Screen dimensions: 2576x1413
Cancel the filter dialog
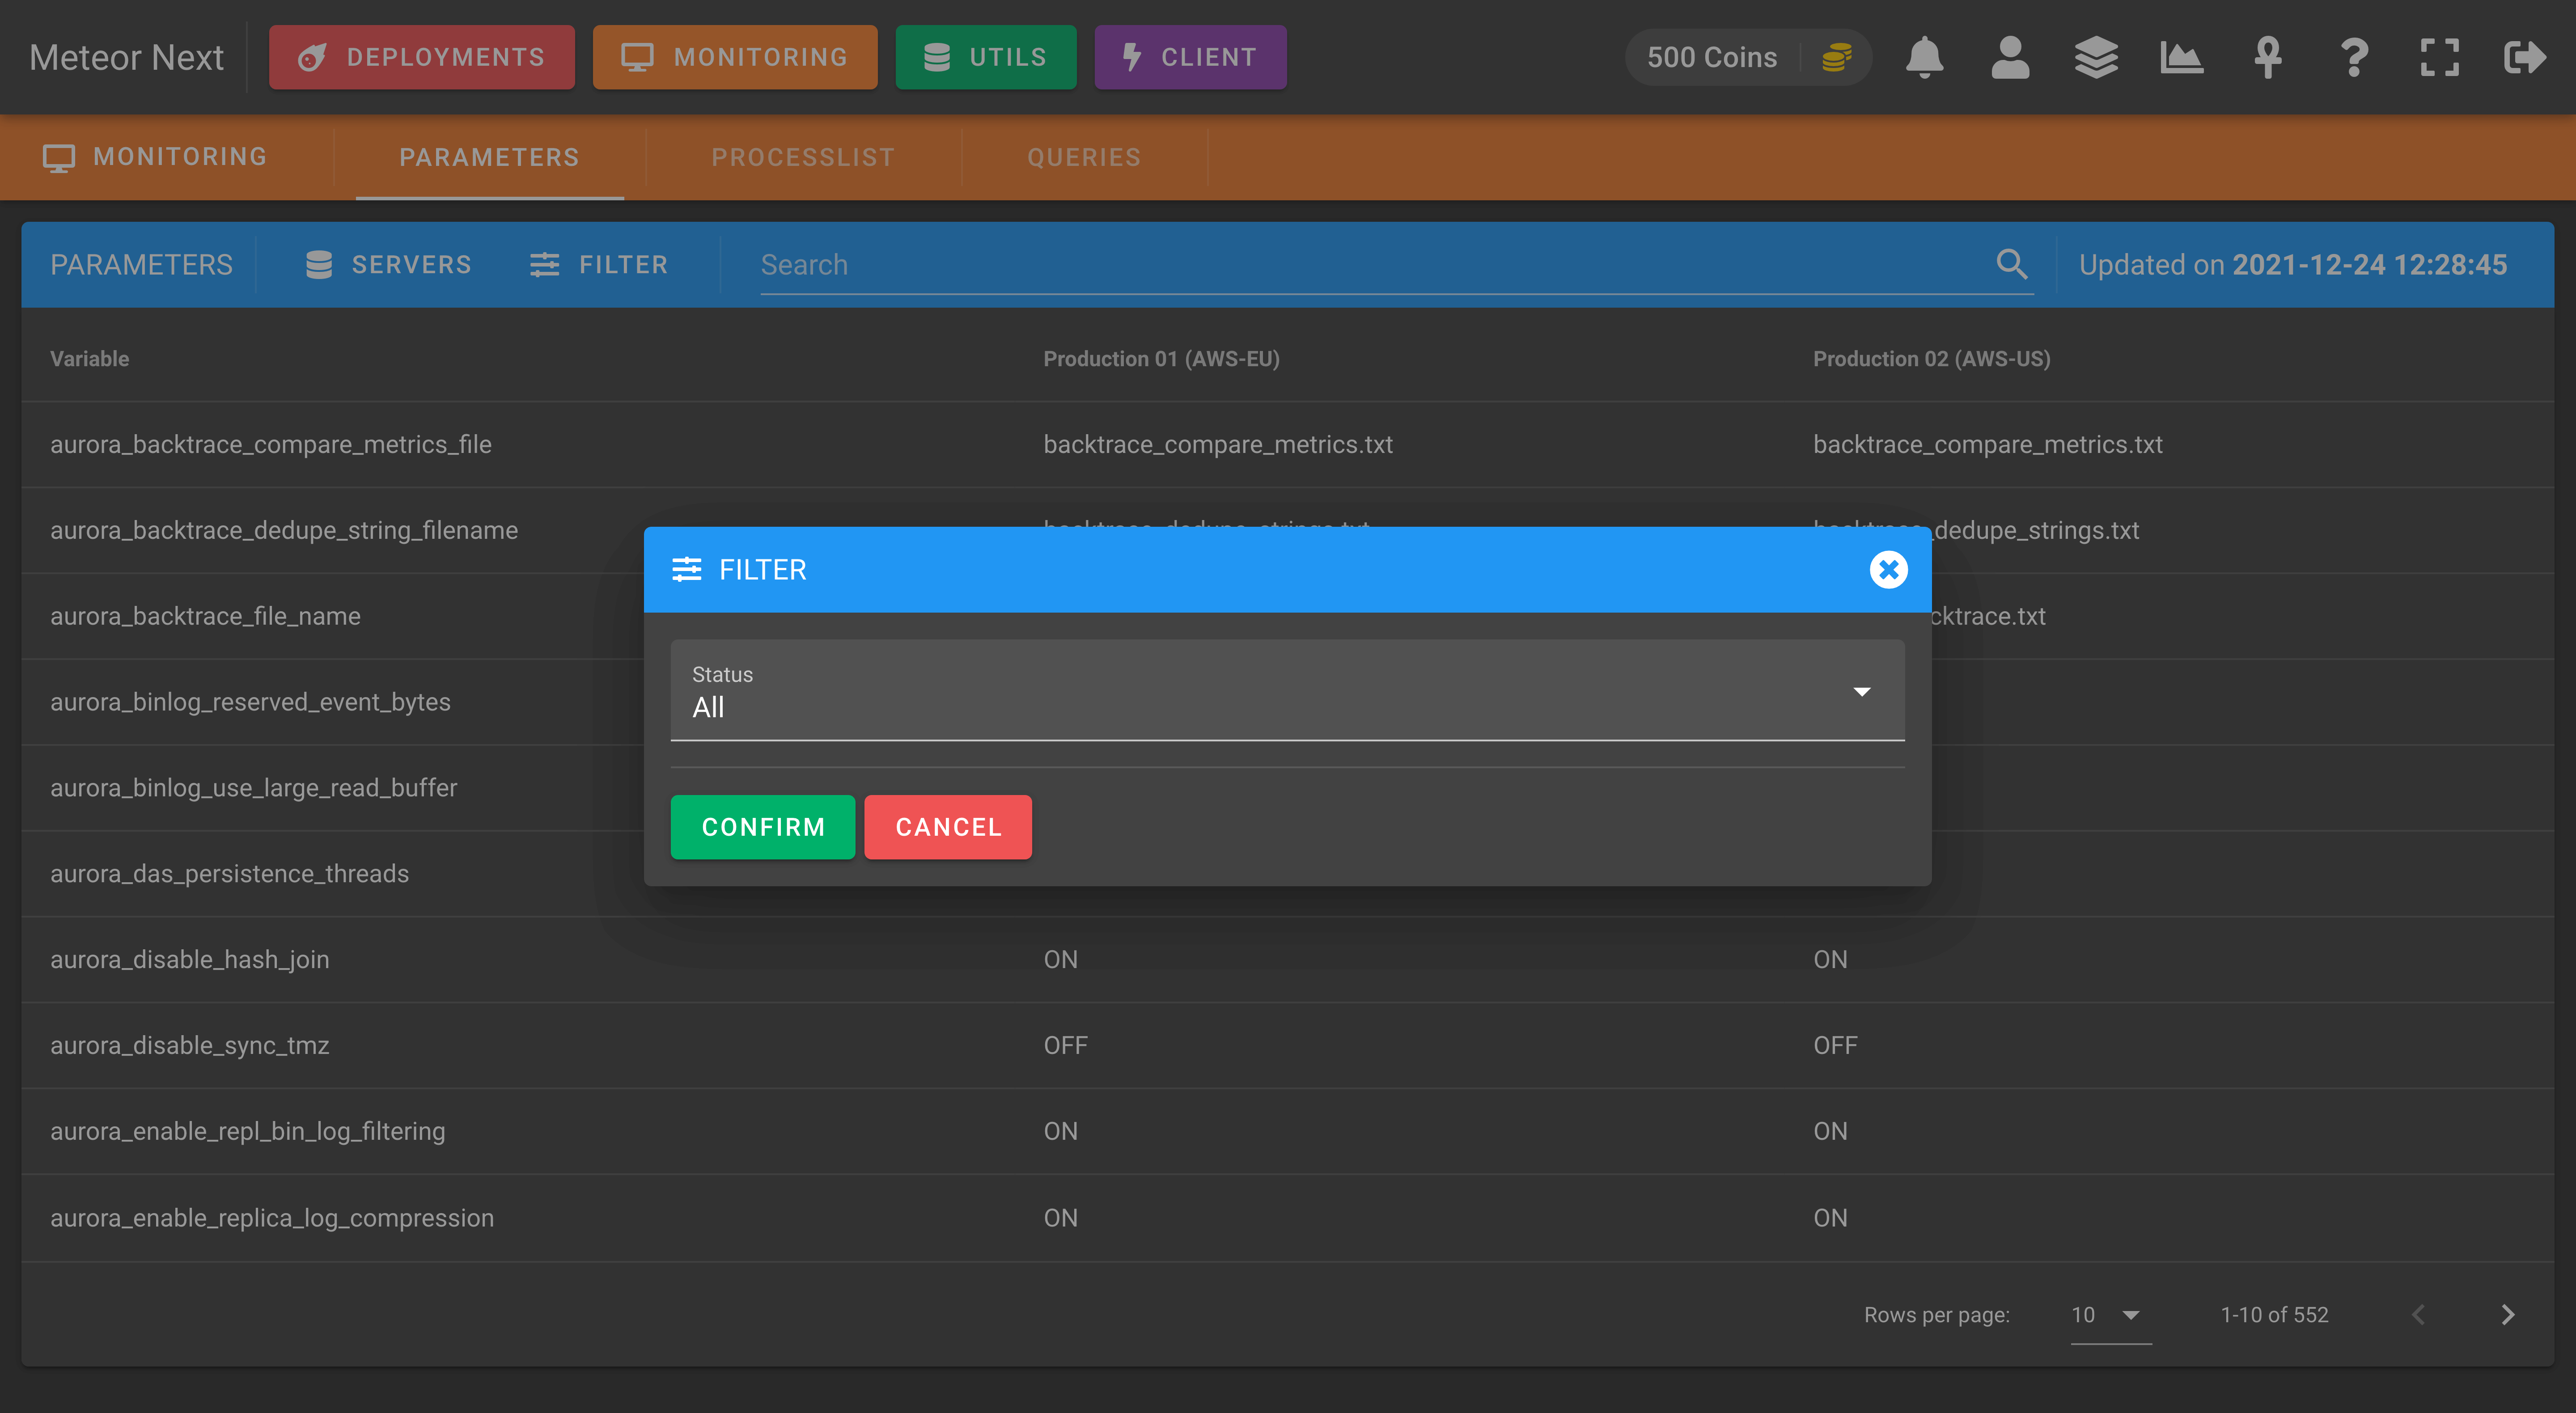tap(948, 827)
